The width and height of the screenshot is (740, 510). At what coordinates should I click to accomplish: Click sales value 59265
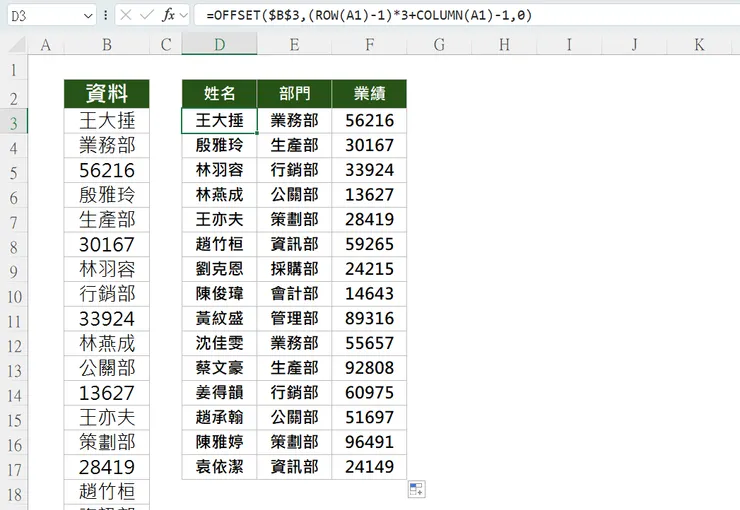click(x=370, y=244)
